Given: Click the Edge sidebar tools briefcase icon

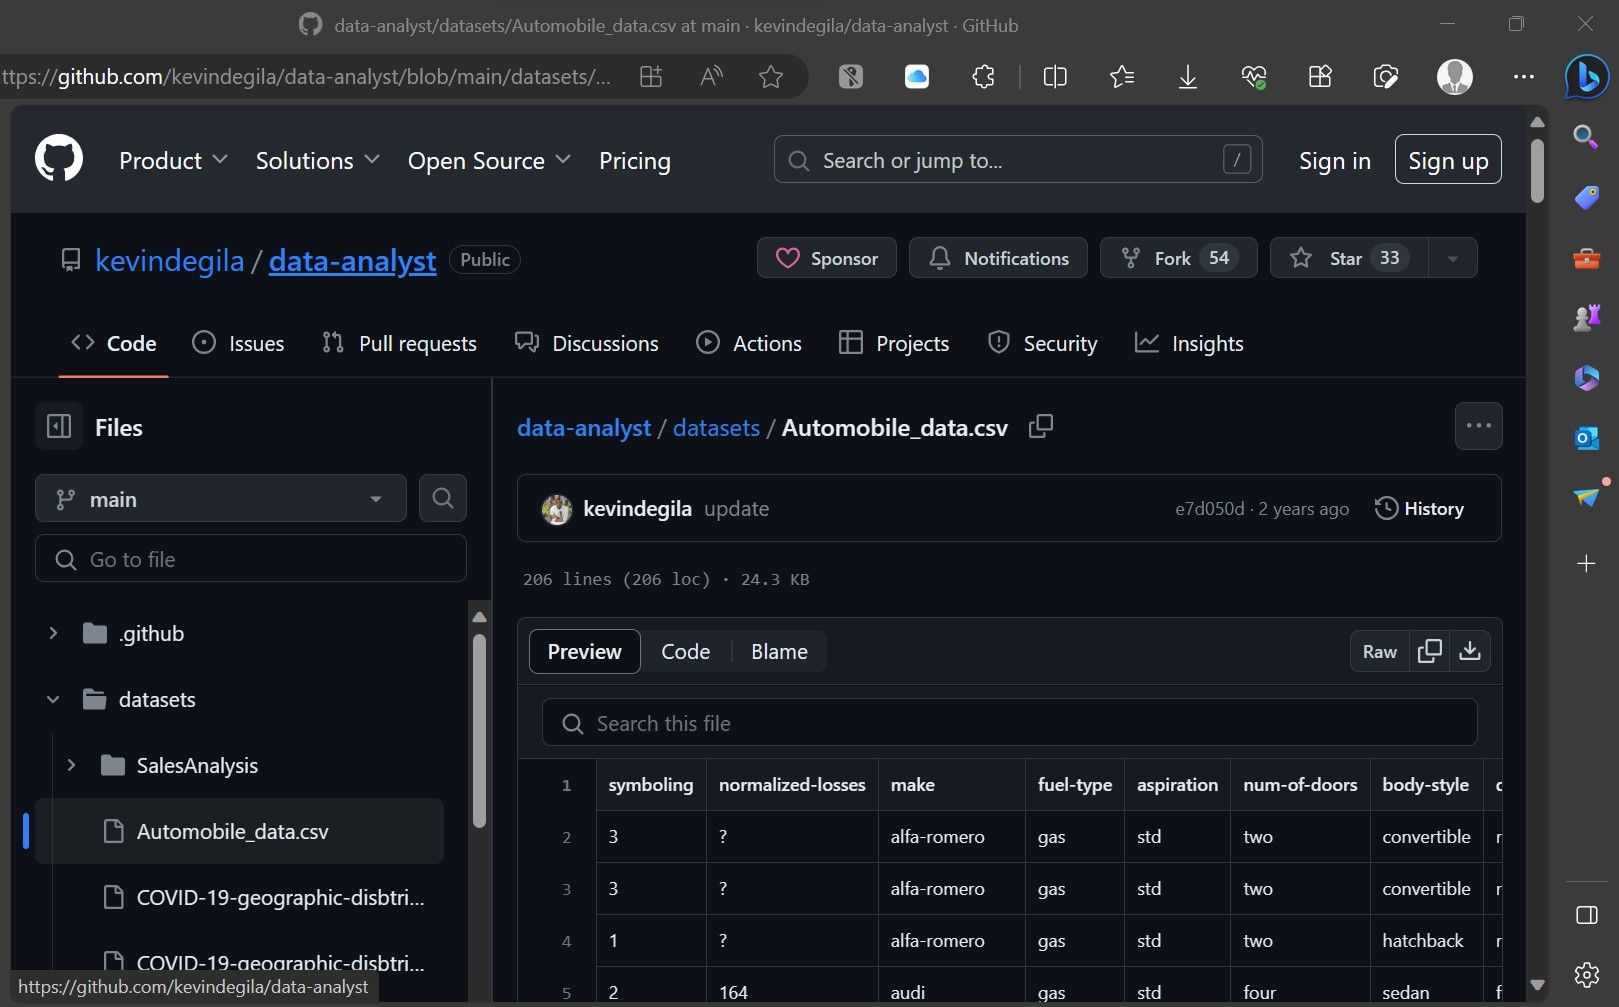Looking at the screenshot, I should coord(1586,259).
